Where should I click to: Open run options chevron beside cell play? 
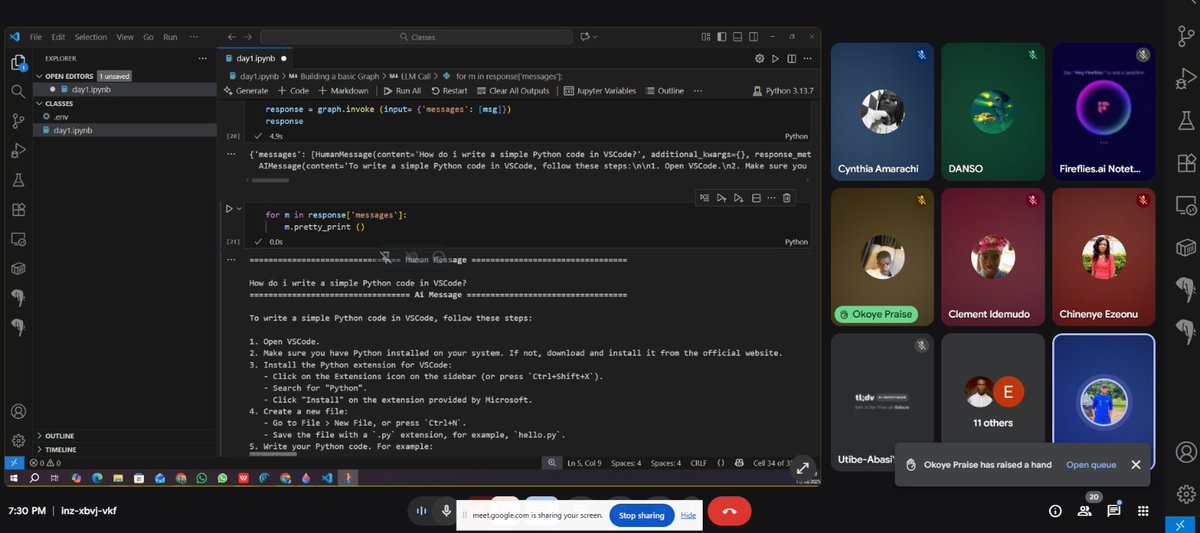pos(238,209)
